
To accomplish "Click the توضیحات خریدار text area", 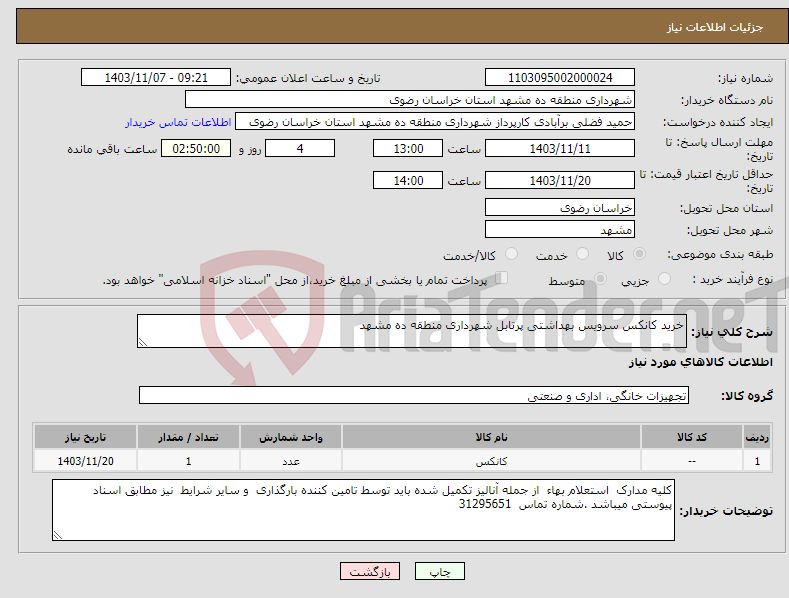I will 363,510.
